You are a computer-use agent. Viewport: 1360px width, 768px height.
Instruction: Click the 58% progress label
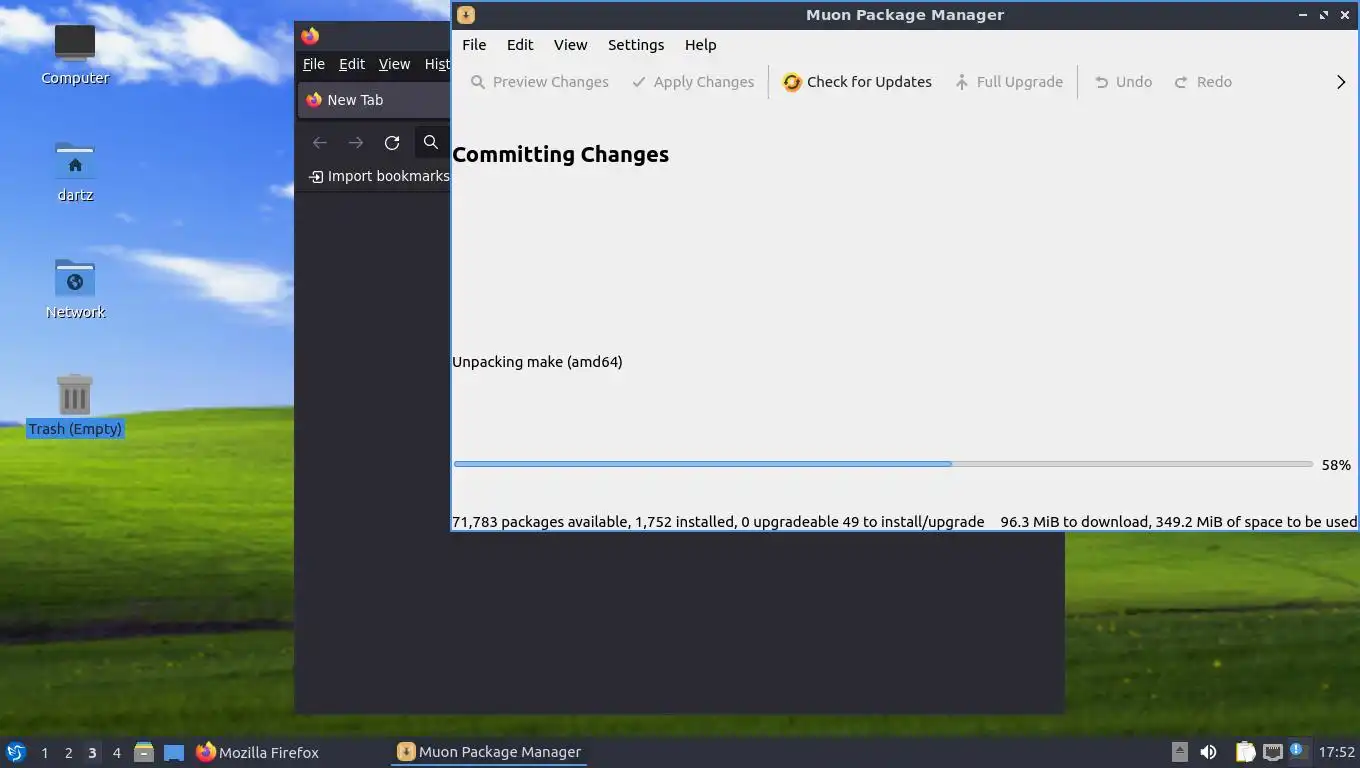tap(1336, 465)
